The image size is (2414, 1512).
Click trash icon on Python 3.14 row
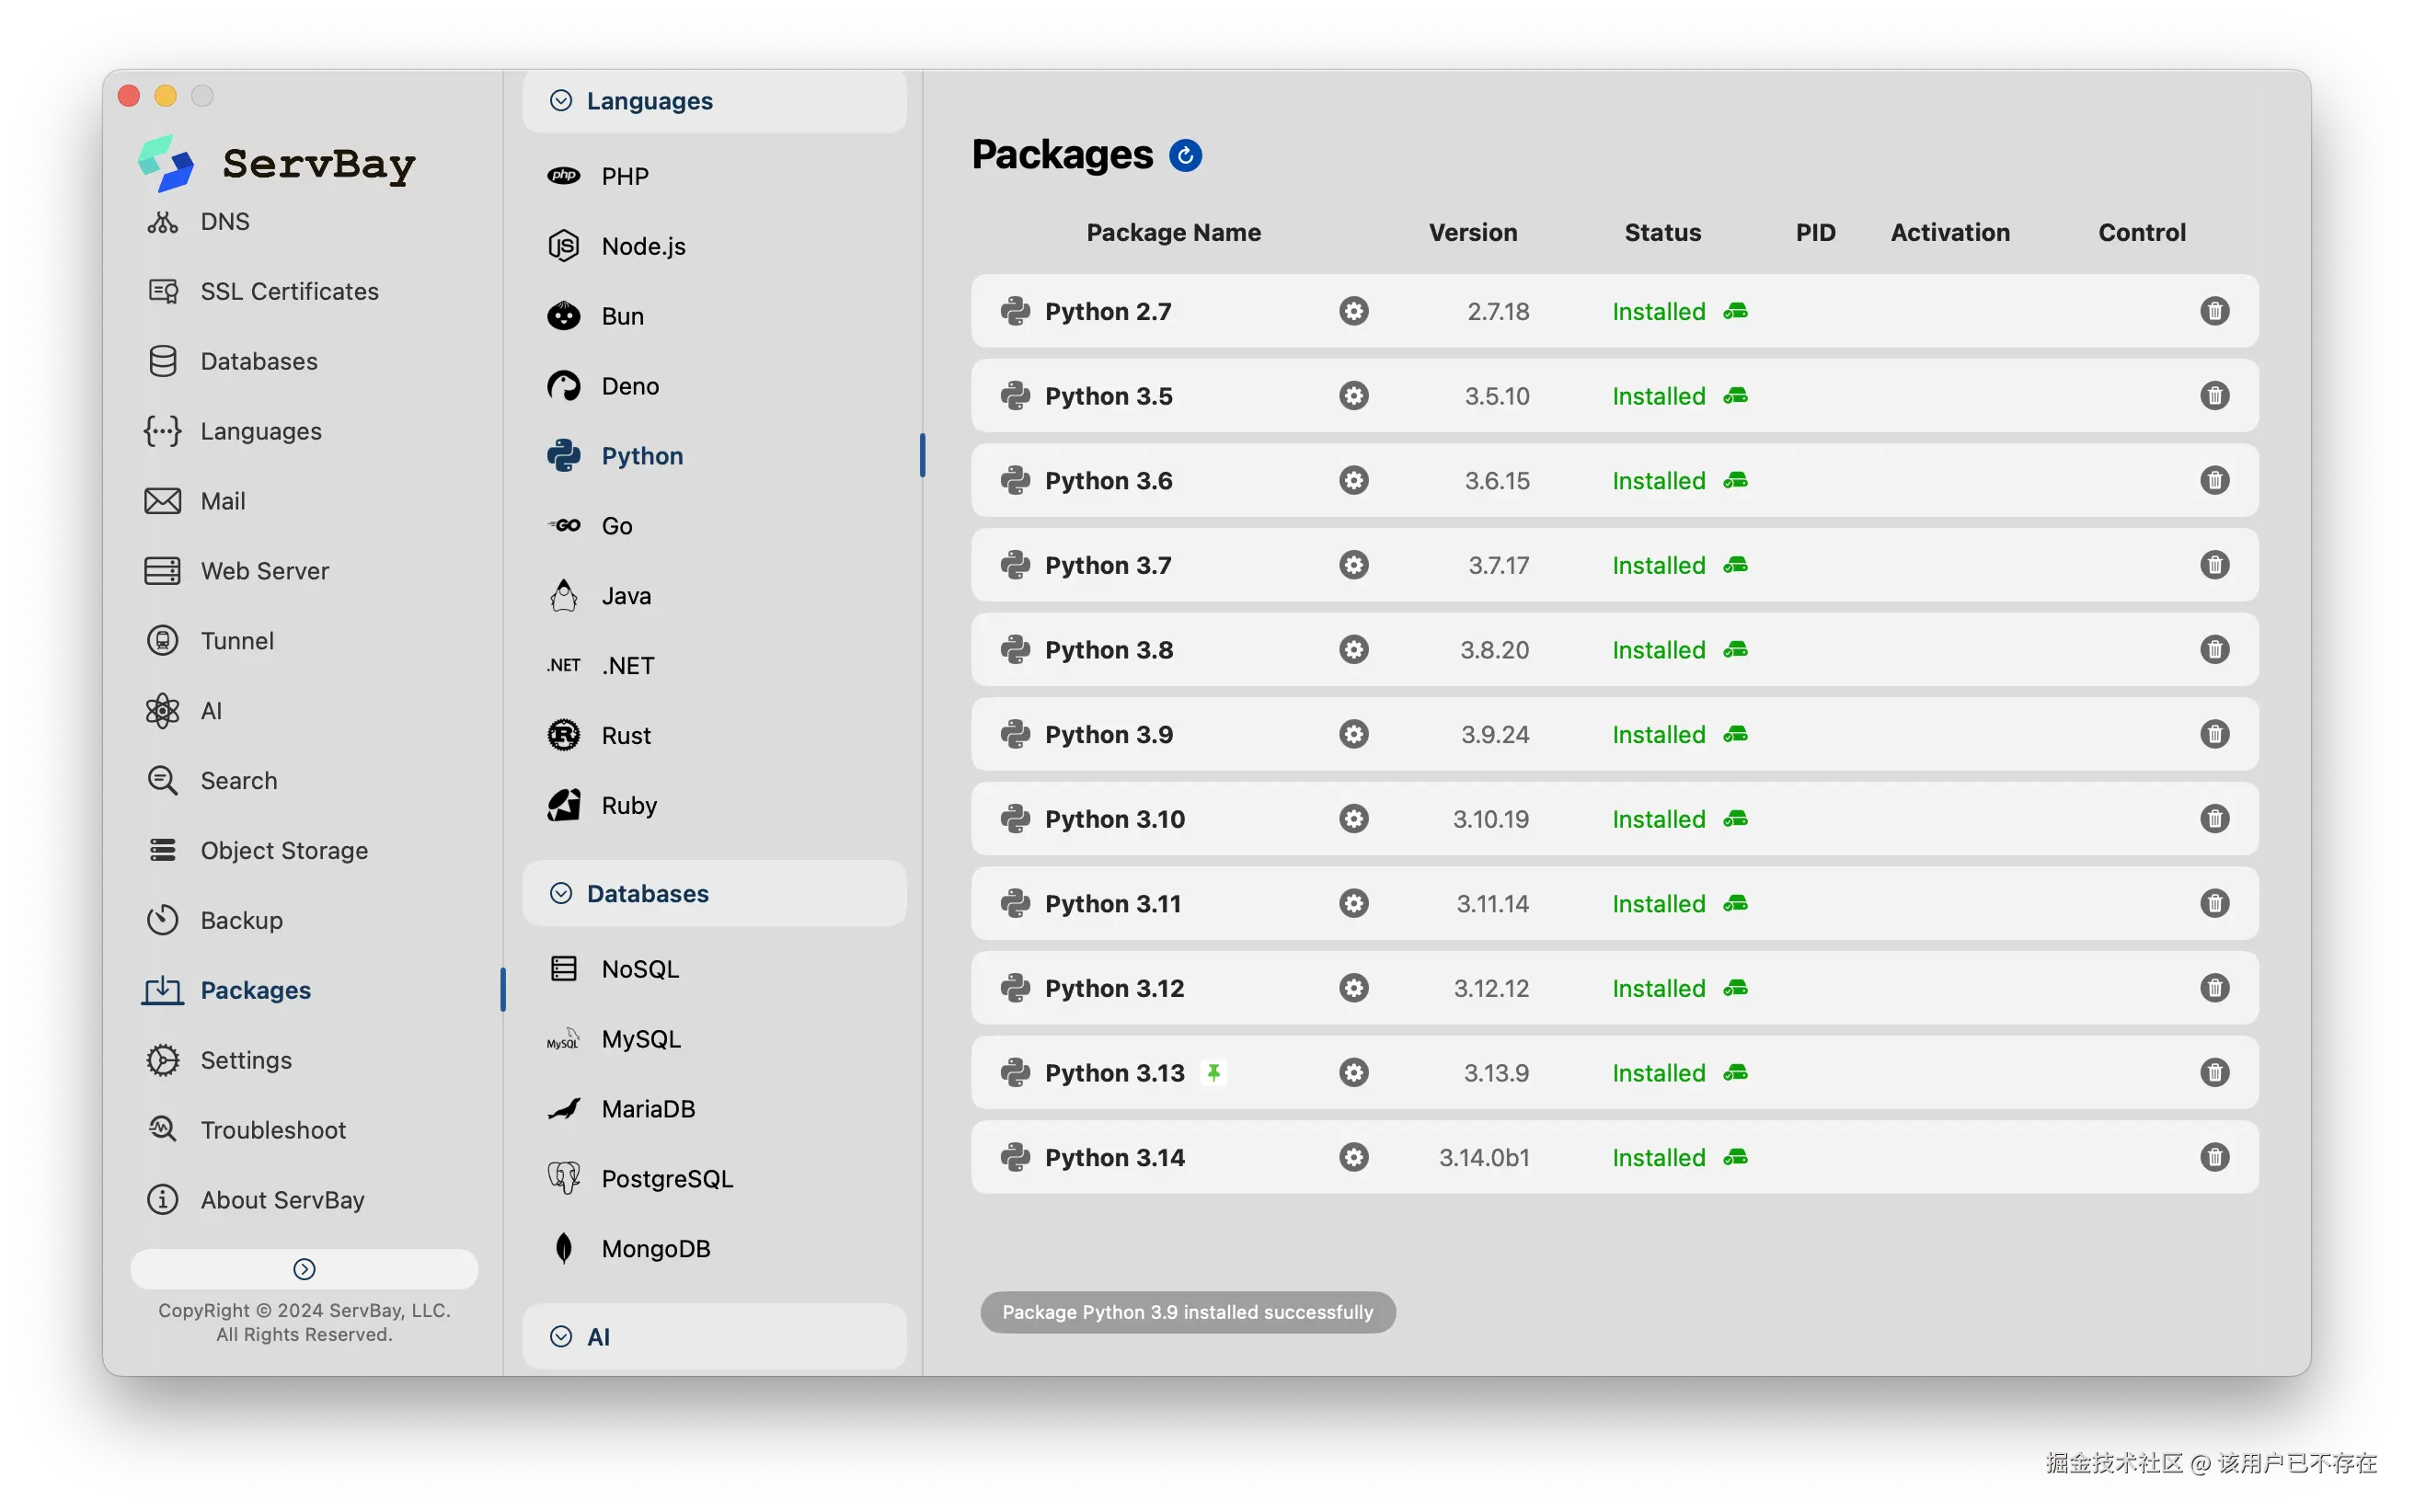coord(2214,1157)
